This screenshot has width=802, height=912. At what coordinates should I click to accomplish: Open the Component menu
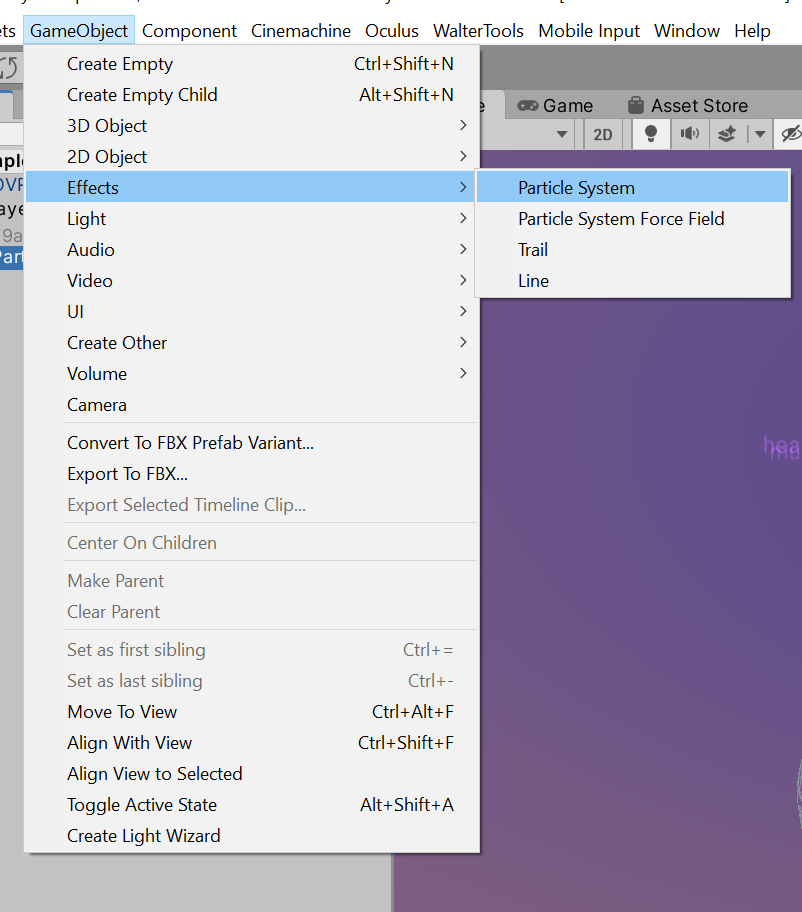point(189,30)
